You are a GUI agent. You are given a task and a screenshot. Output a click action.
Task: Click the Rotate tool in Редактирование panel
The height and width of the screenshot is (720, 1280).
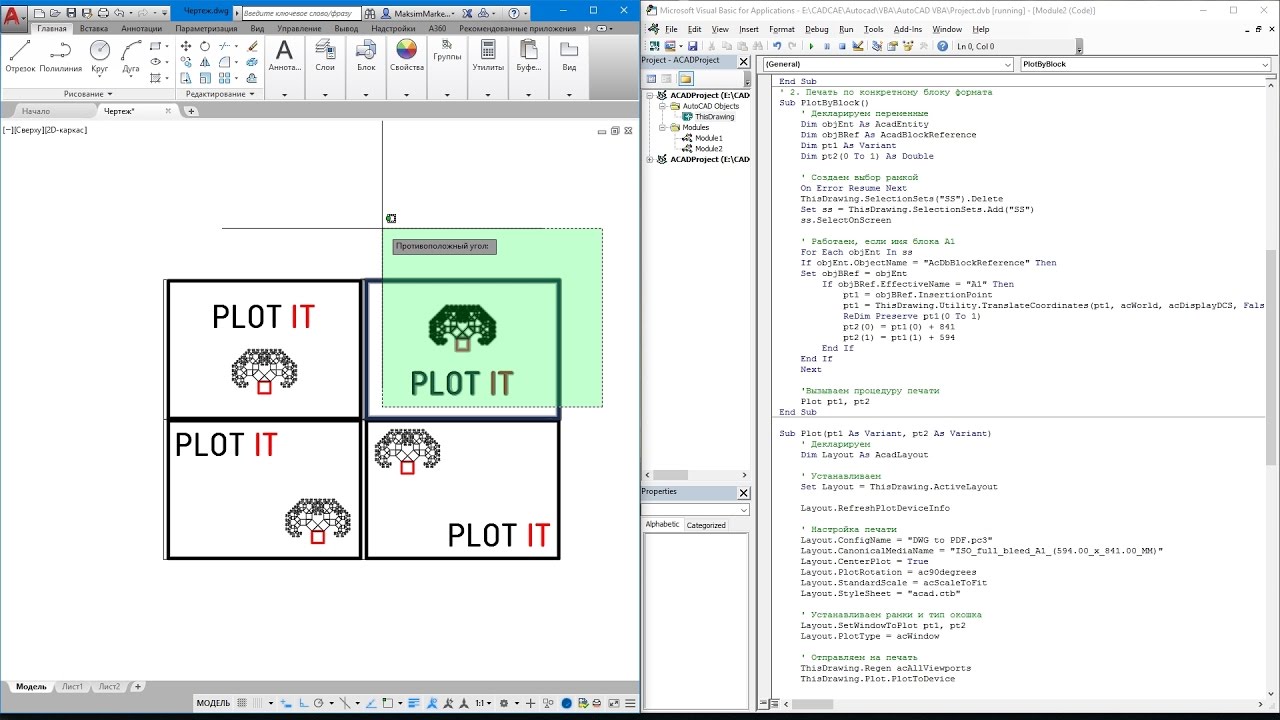click(205, 46)
